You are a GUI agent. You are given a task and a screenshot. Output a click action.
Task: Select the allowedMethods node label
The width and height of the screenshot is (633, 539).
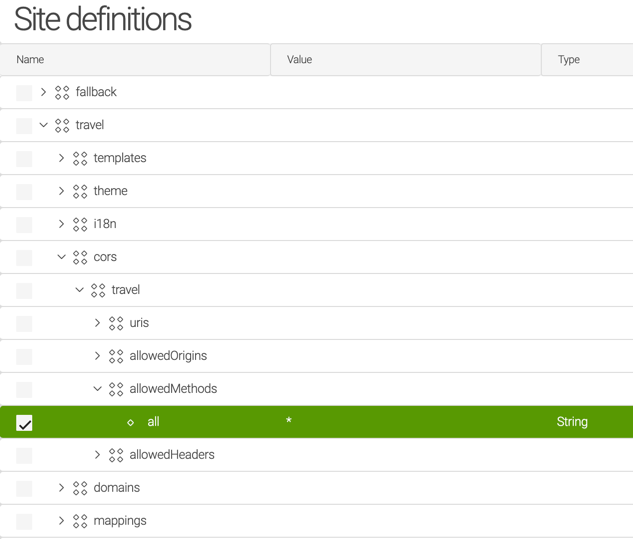tap(173, 389)
